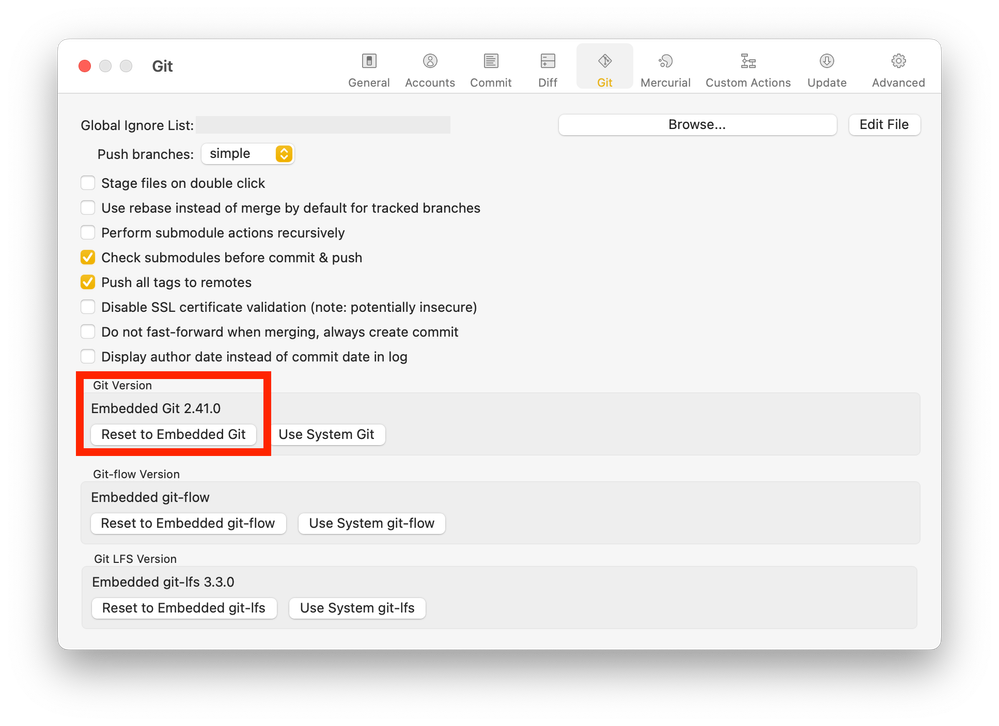Open the Commit preferences icon
This screenshot has width=999, height=726.
(491, 61)
